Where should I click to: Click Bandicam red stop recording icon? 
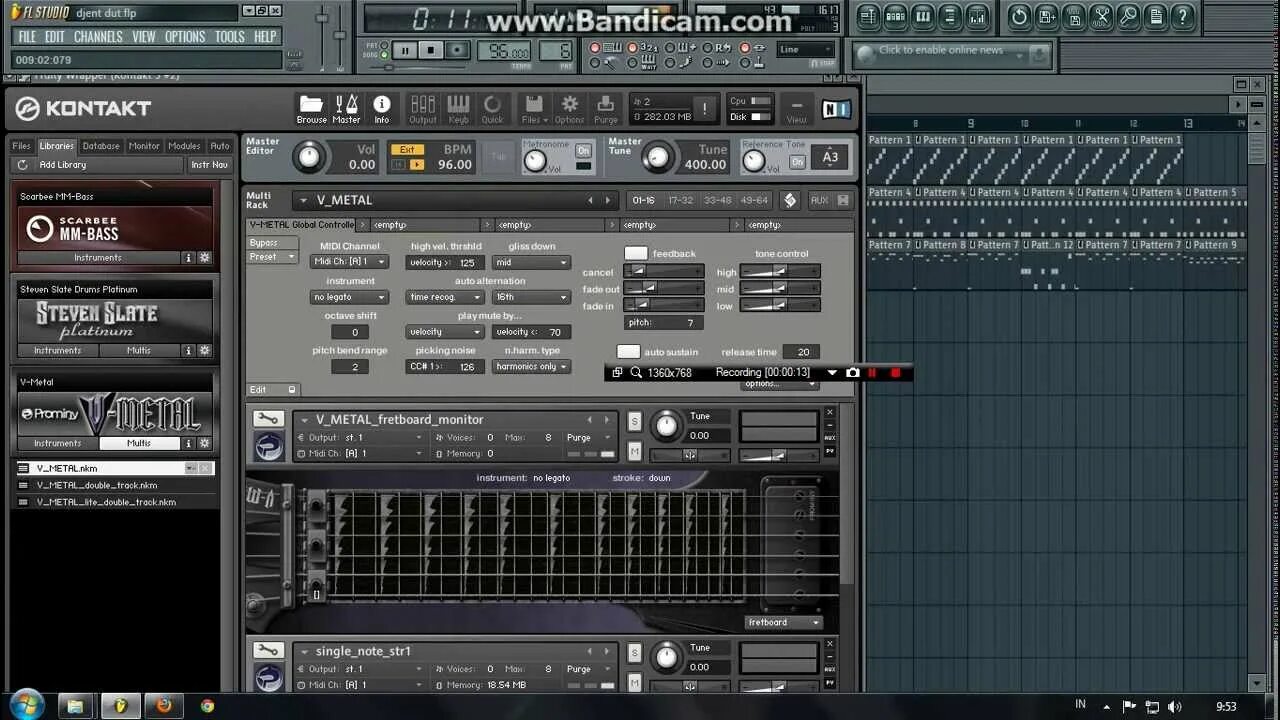tap(895, 373)
